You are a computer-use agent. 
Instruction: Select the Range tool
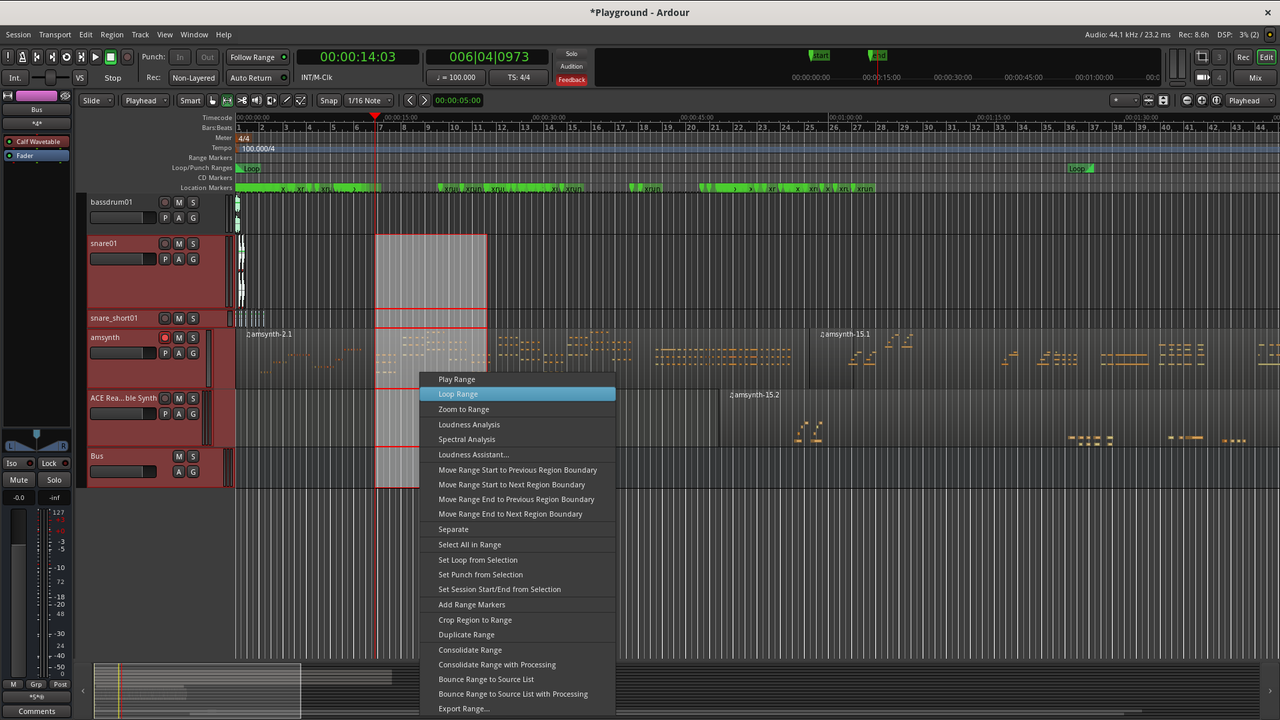pos(227,100)
